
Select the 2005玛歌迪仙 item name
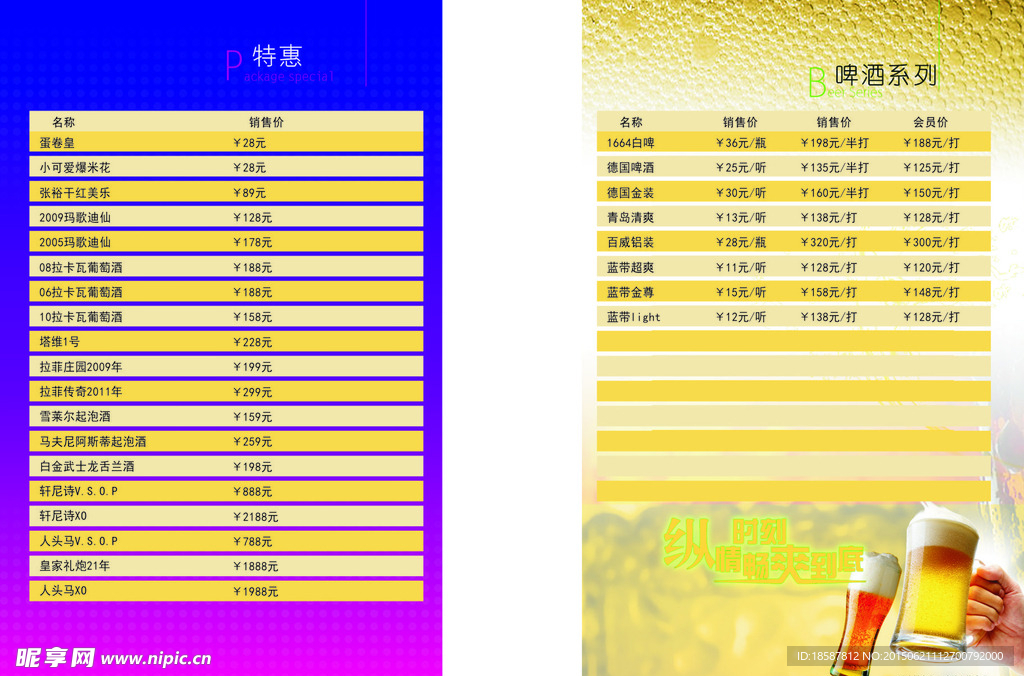[x=74, y=242]
